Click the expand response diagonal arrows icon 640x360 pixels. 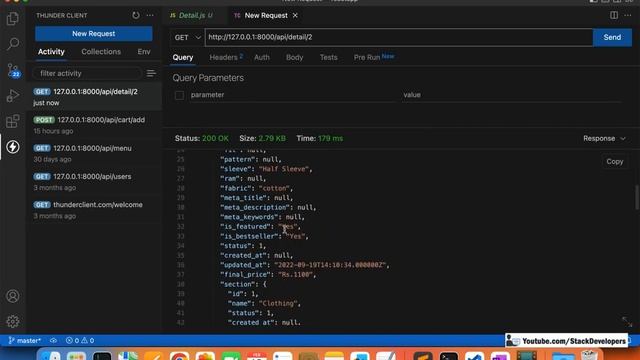point(627,322)
